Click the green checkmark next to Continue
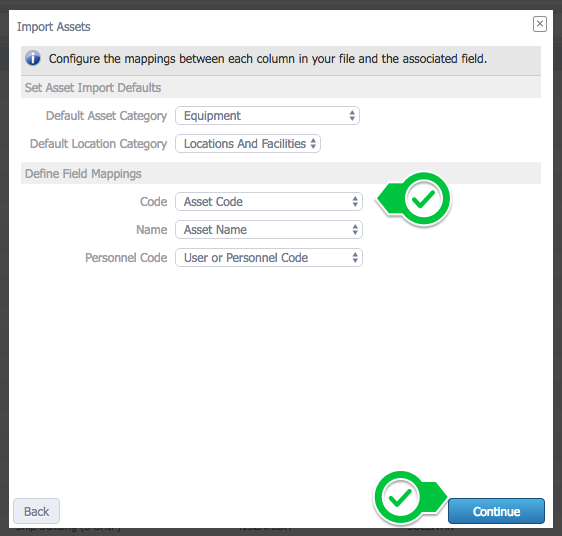Viewport: 562px width, 536px height. click(400, 498)
